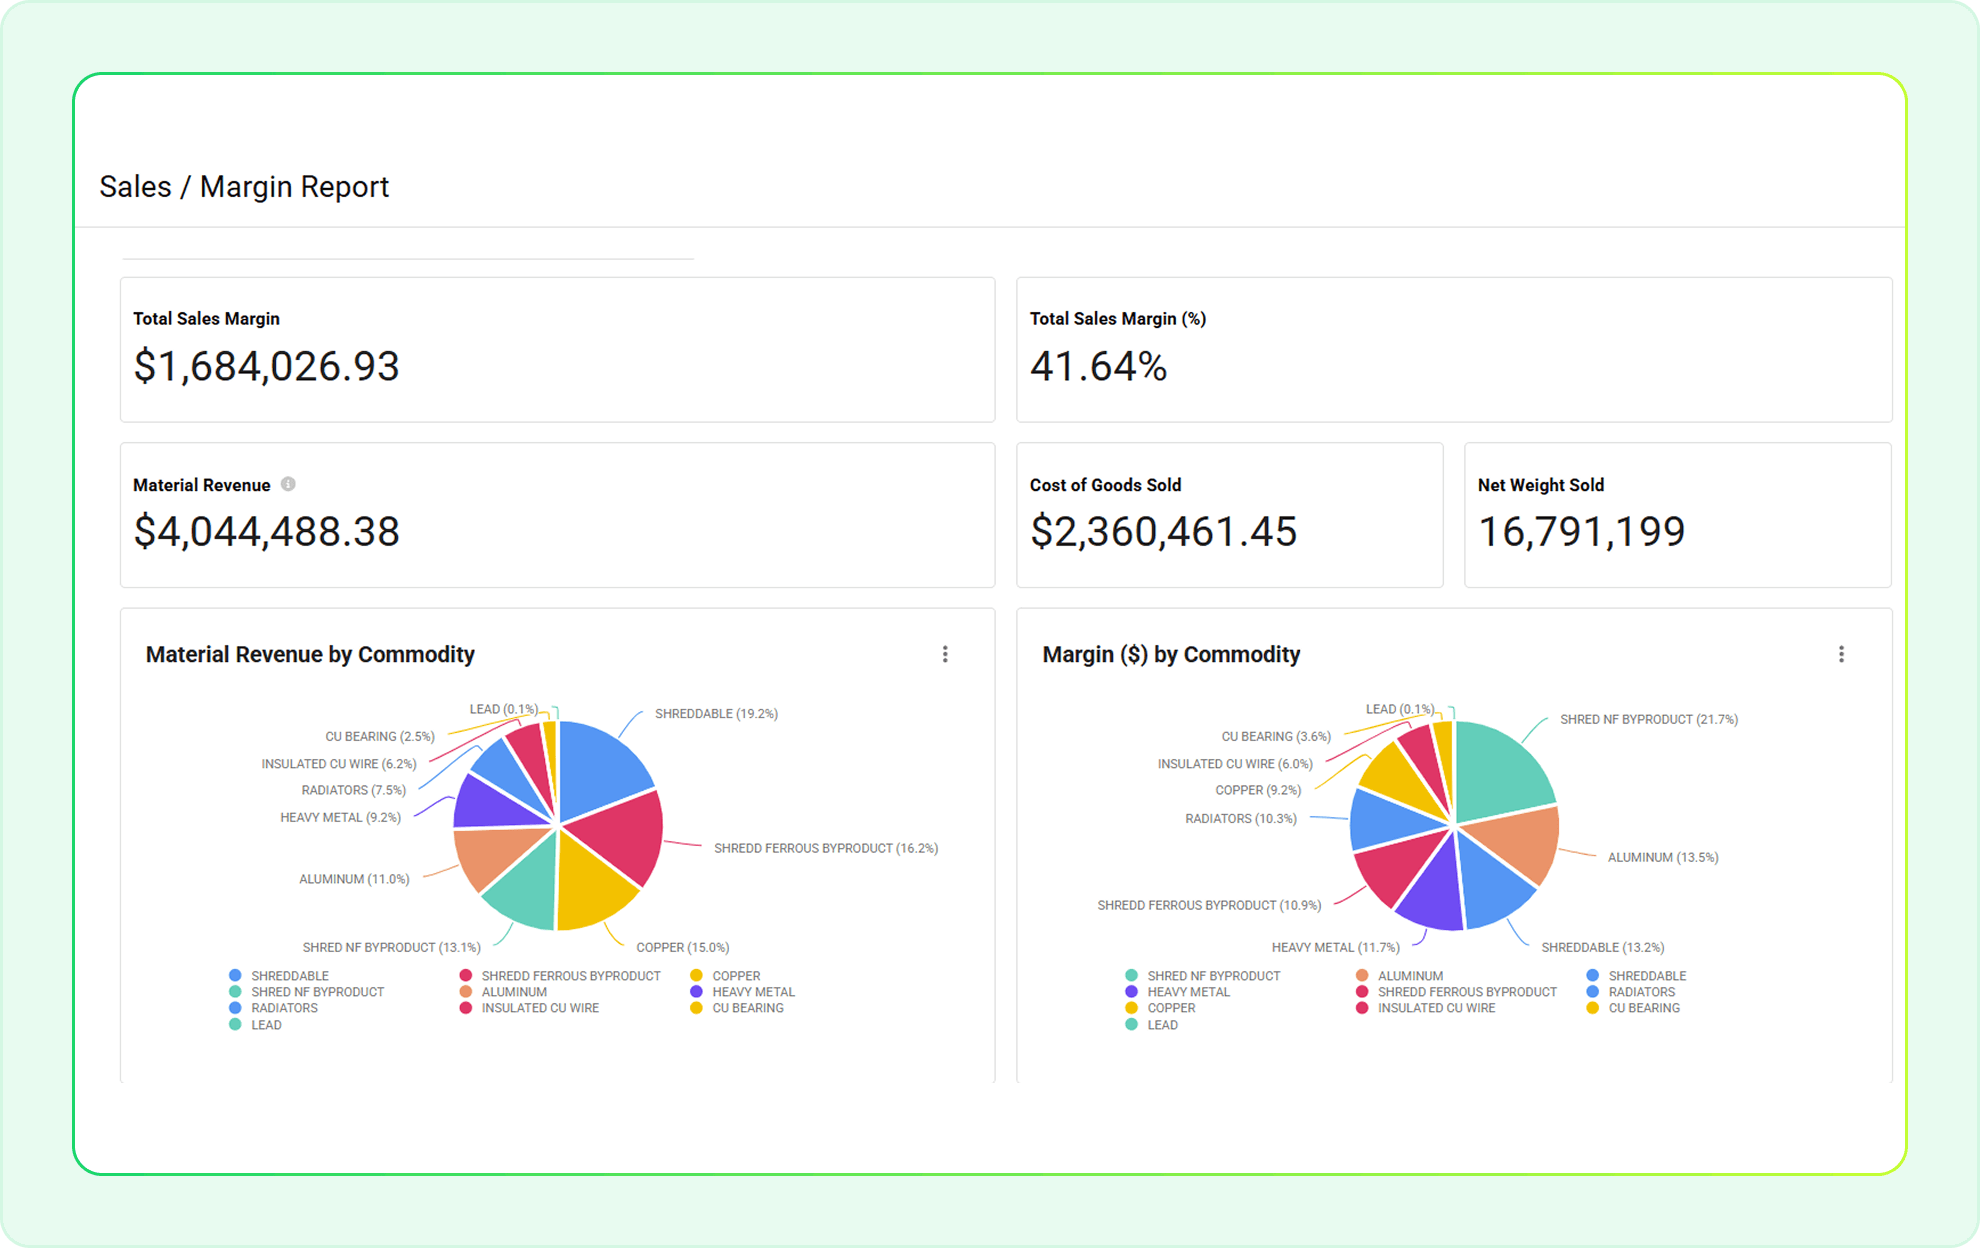Open three-dot menu on Margin ($) by Commodity chart
The height and width of the screenshot is (1248, 1980).
coord(1841,654)
